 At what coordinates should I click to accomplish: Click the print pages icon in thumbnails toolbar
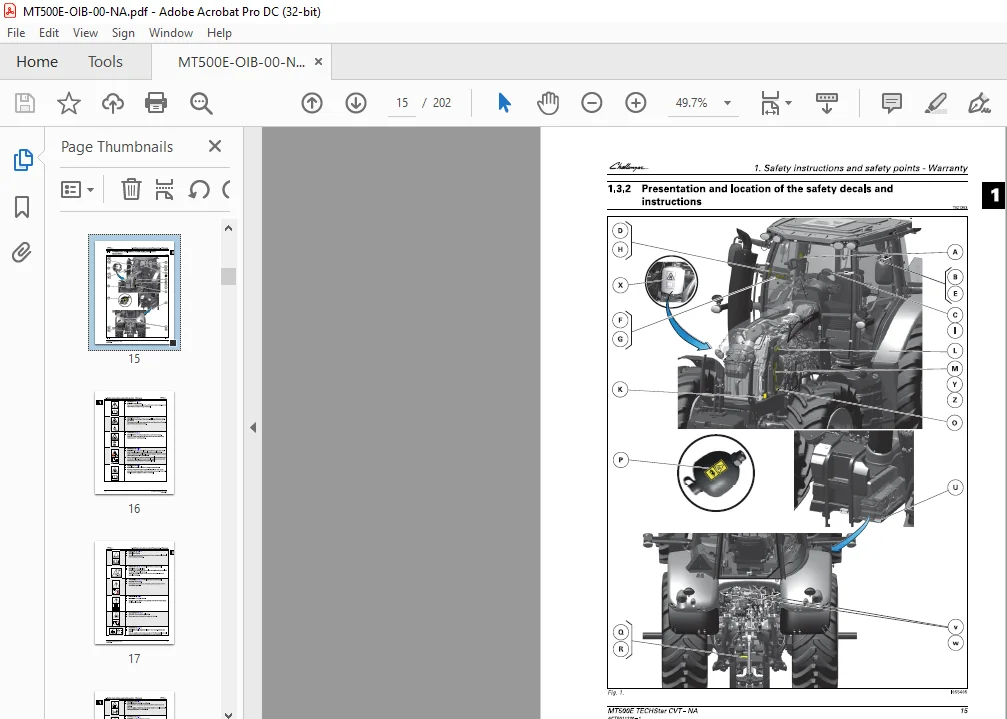(x=164, y=189)
